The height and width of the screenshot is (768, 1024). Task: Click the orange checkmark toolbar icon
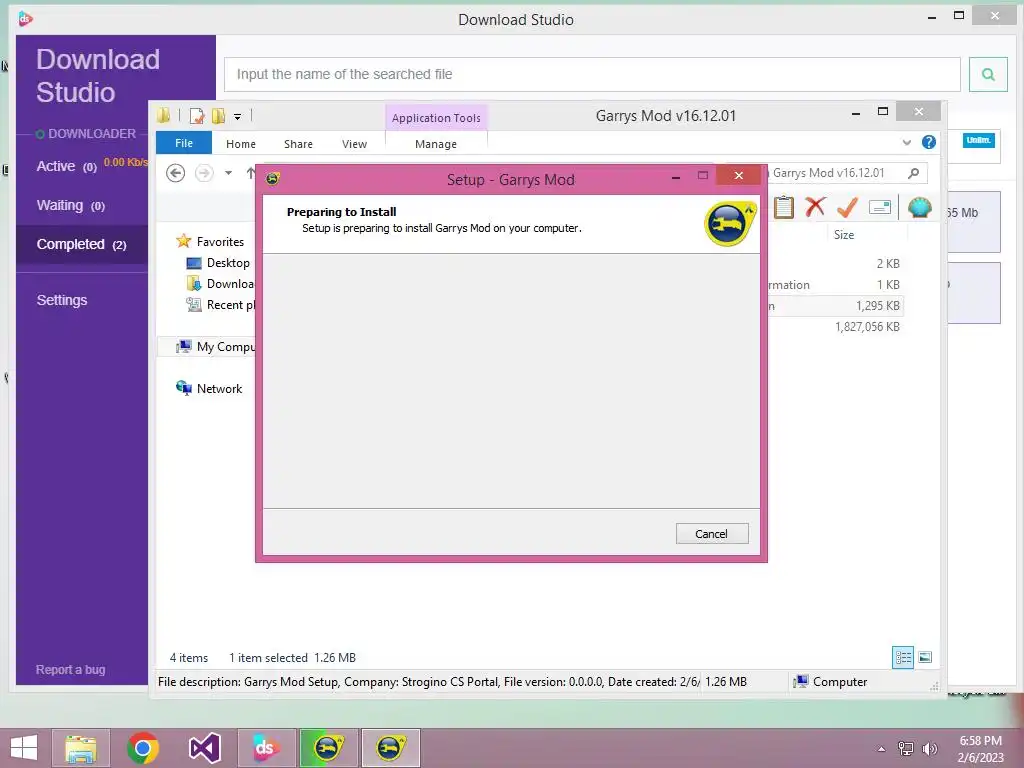pos(847,207)
